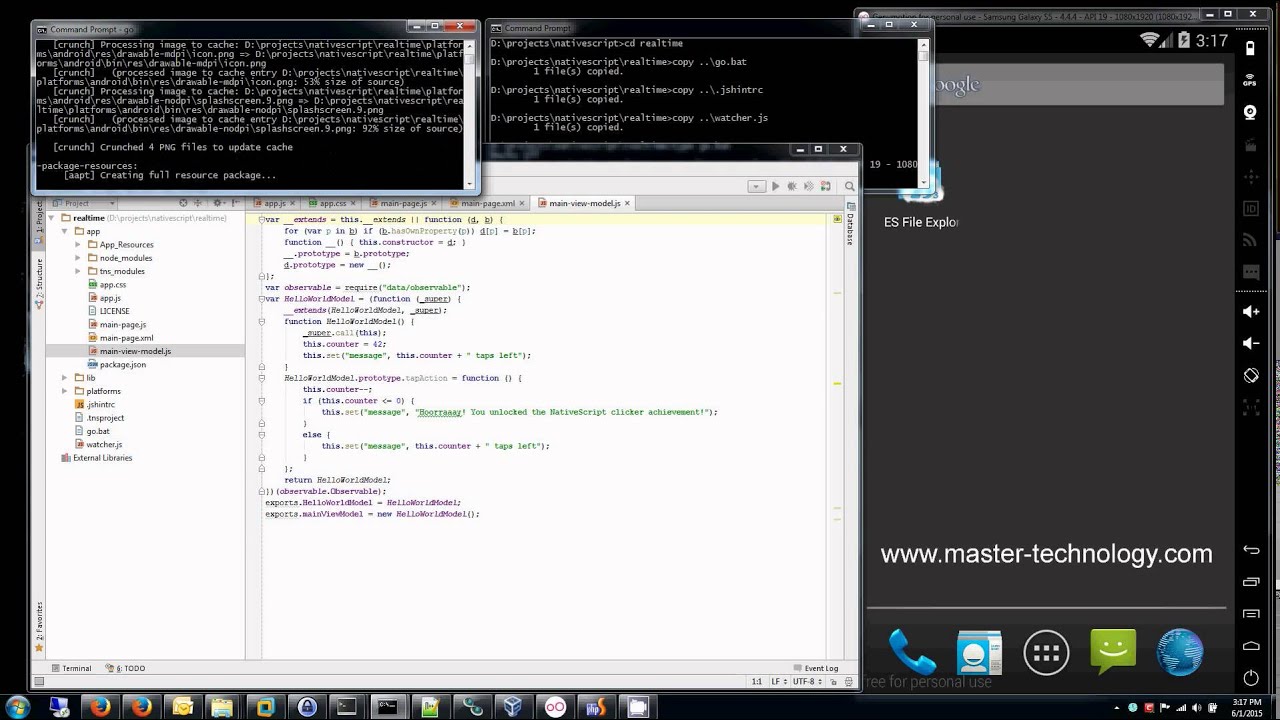Expand the platforms folder

65,391
